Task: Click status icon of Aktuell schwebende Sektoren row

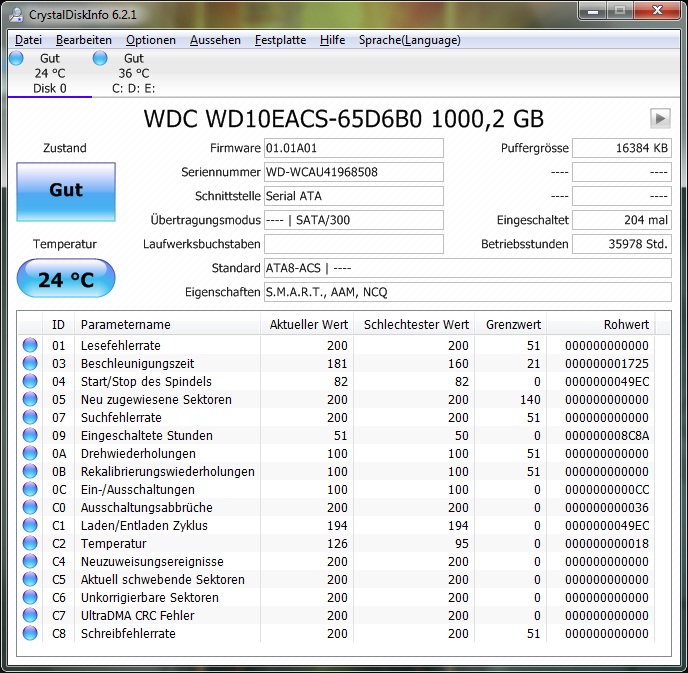Action: coord(30,579)
